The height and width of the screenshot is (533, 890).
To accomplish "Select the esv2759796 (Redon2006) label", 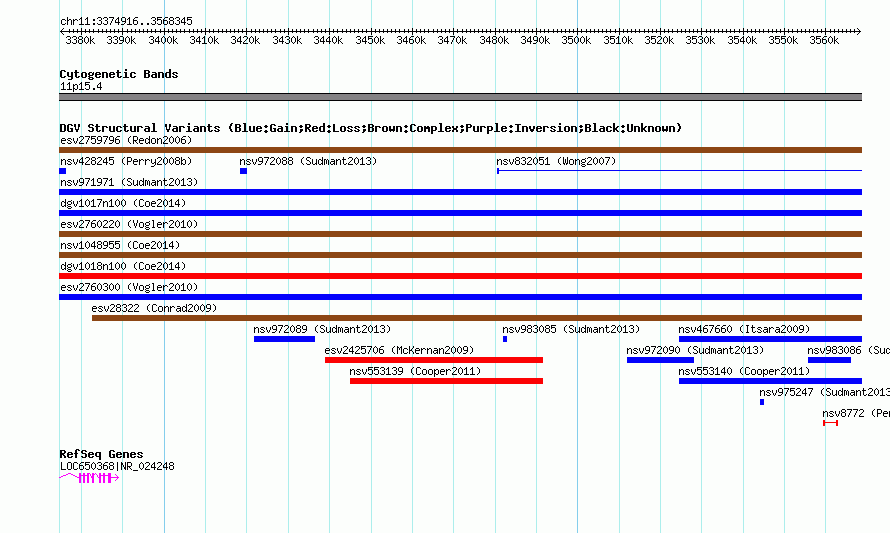I will 126,140.
